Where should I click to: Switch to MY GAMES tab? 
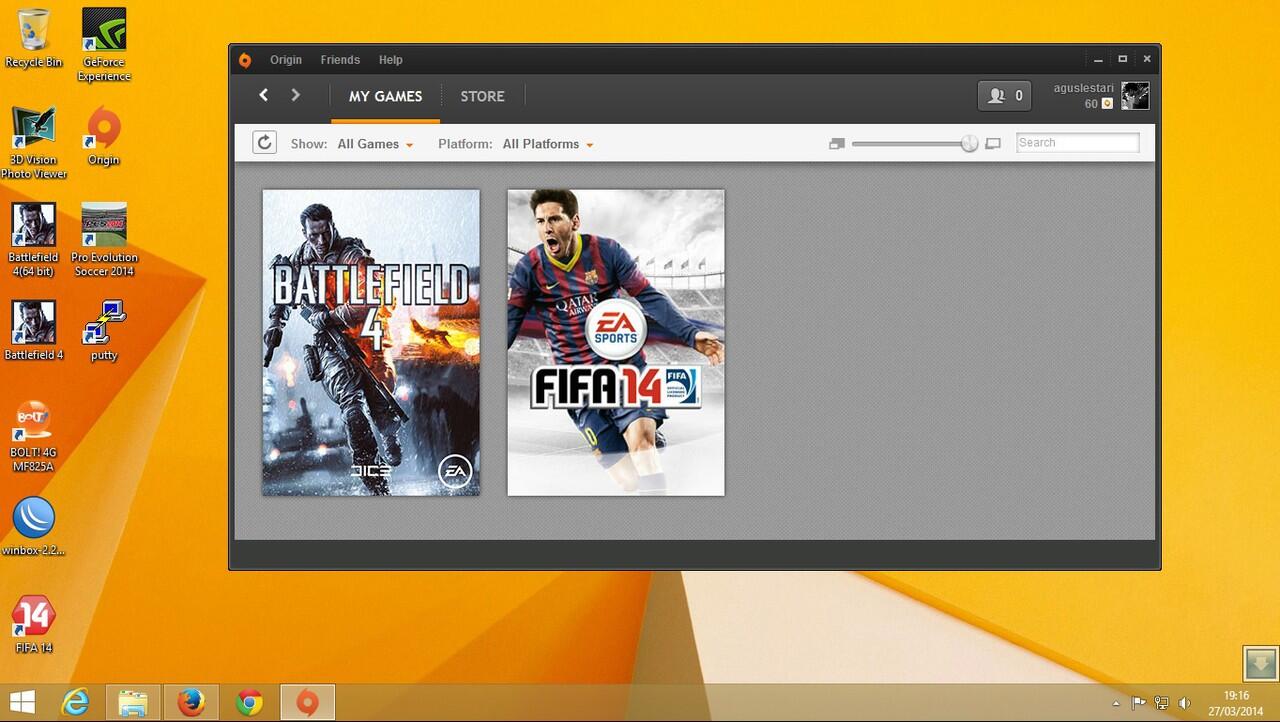(385, 97)
